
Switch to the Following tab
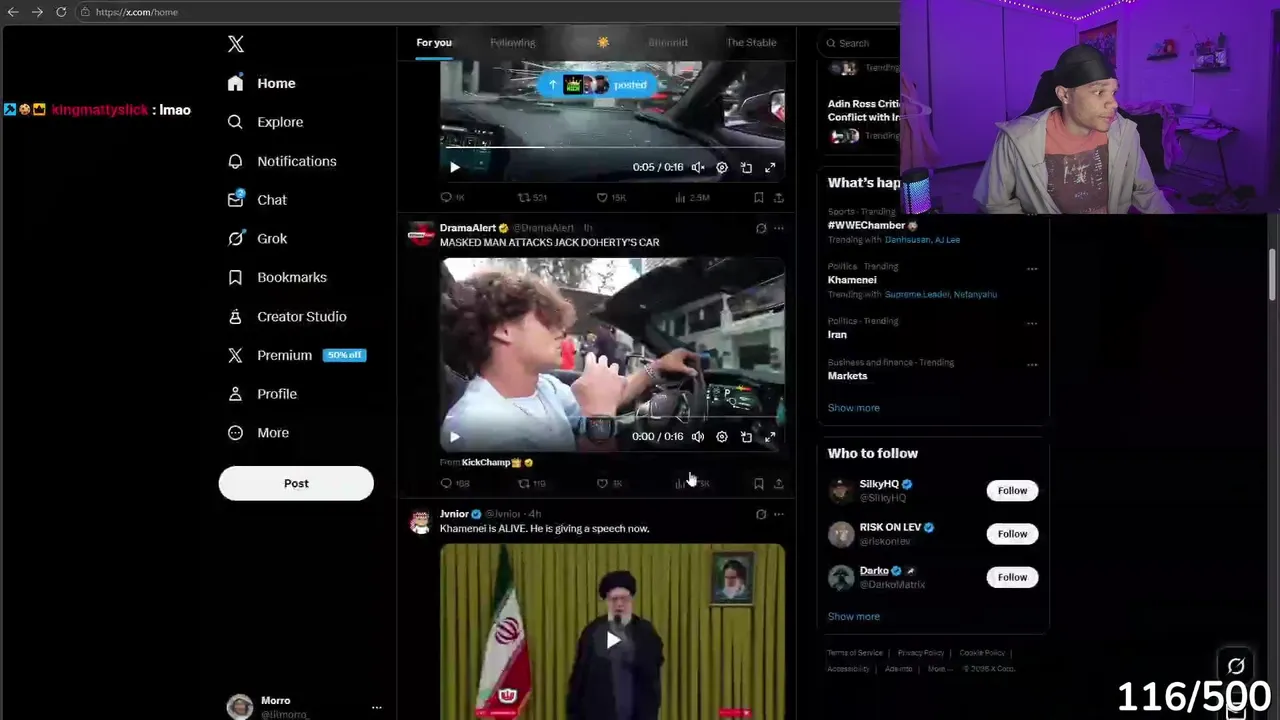click(x=513, y=42)
